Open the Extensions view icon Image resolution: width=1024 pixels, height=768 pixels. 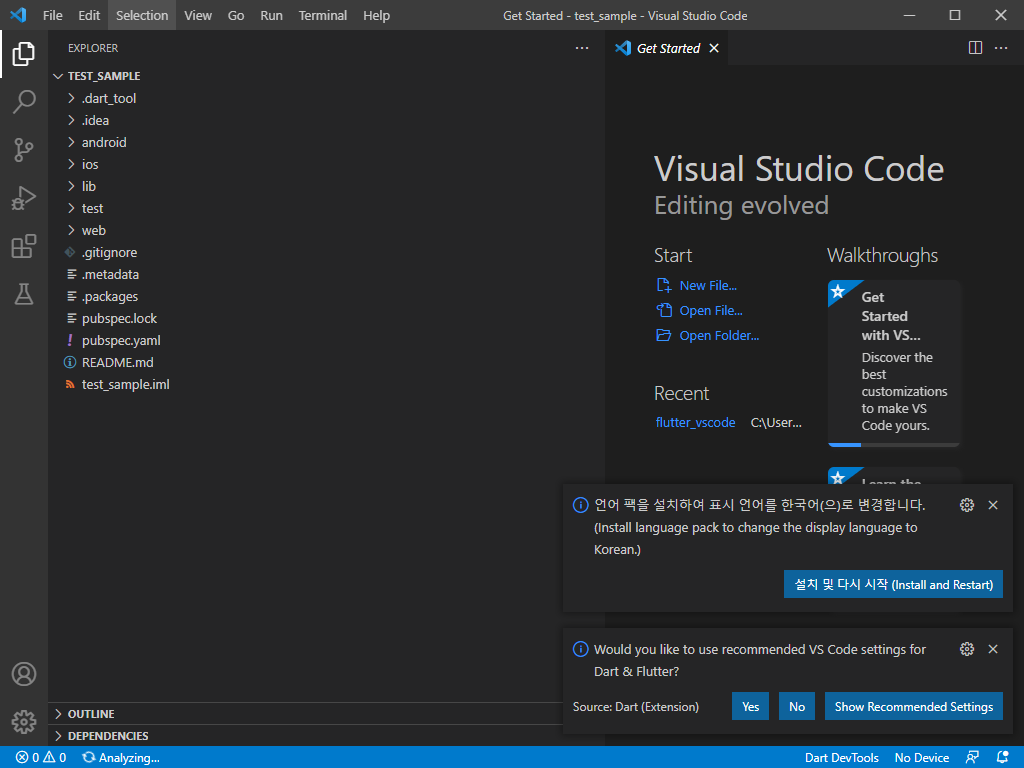pos(24,246)
